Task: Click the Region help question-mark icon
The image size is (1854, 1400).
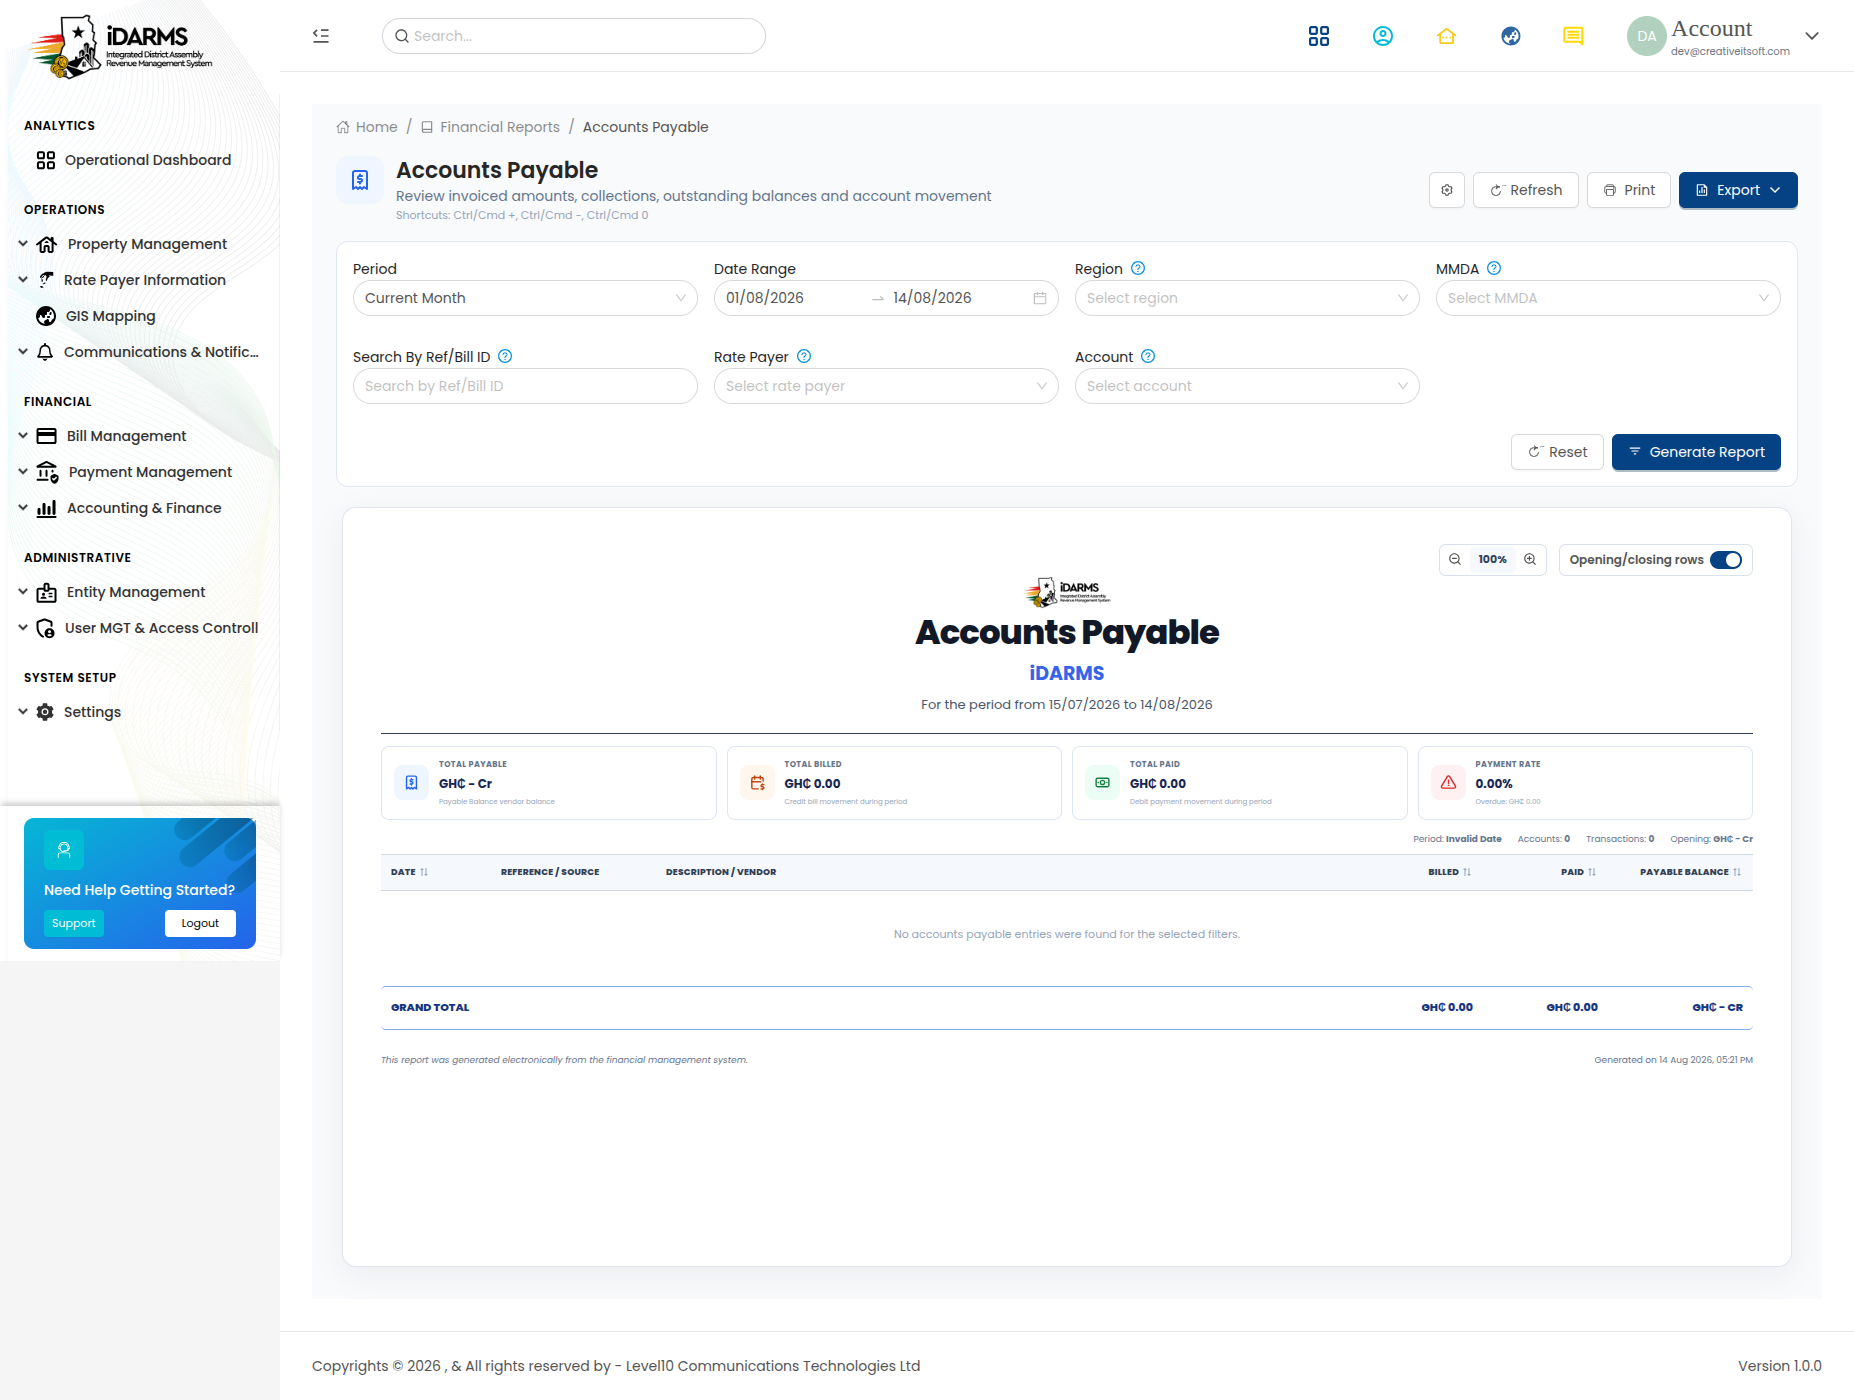Action: [1138, 268]
